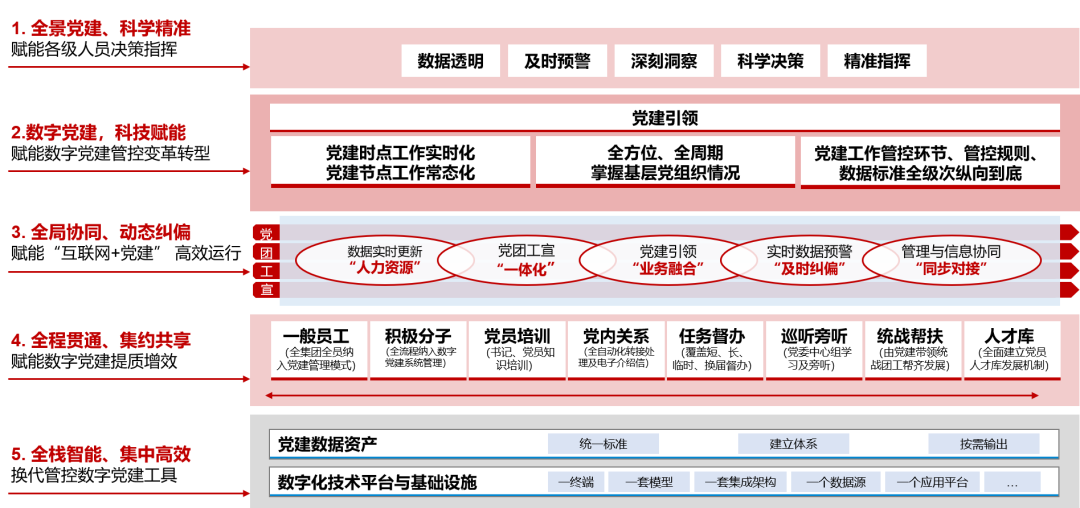Select the 业务融合 oval

coord(667,260)
